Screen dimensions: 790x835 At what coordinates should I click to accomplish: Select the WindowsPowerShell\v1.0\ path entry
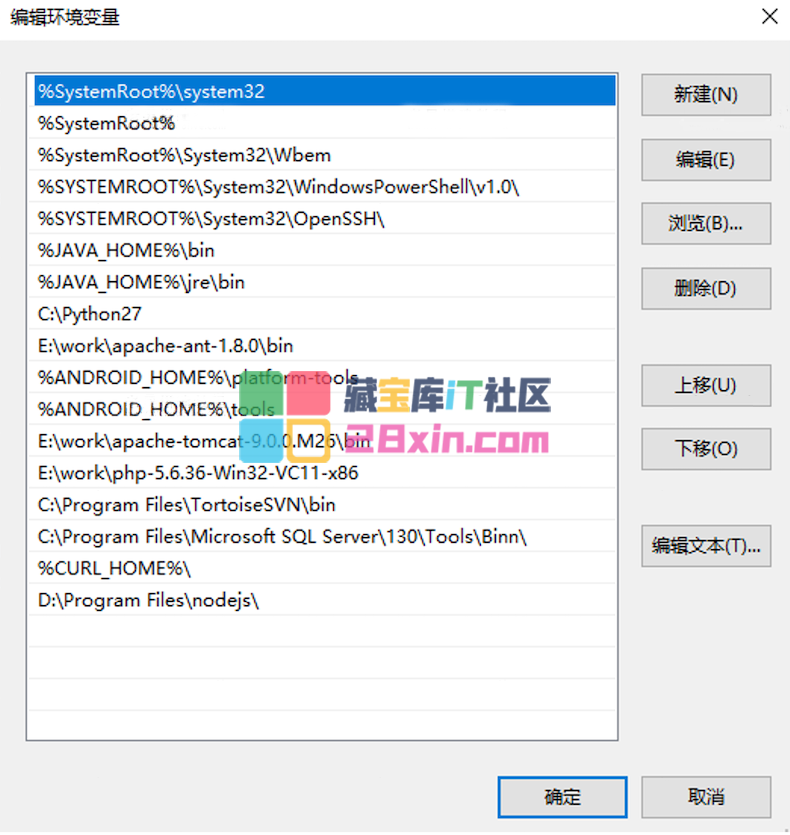click(x=278, y=187)
